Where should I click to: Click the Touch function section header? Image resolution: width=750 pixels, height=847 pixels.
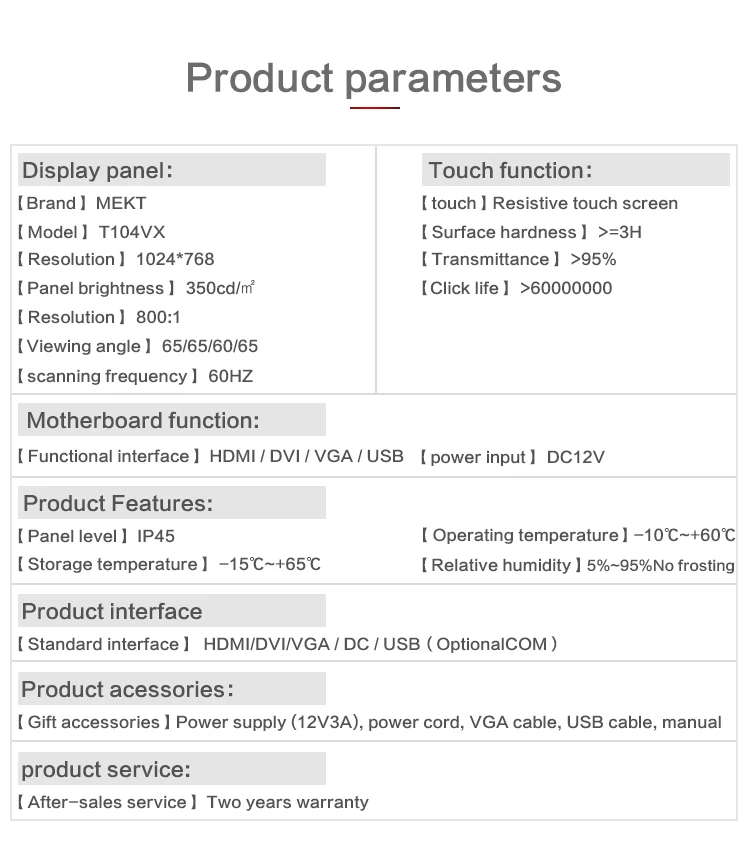pos(576,170)
